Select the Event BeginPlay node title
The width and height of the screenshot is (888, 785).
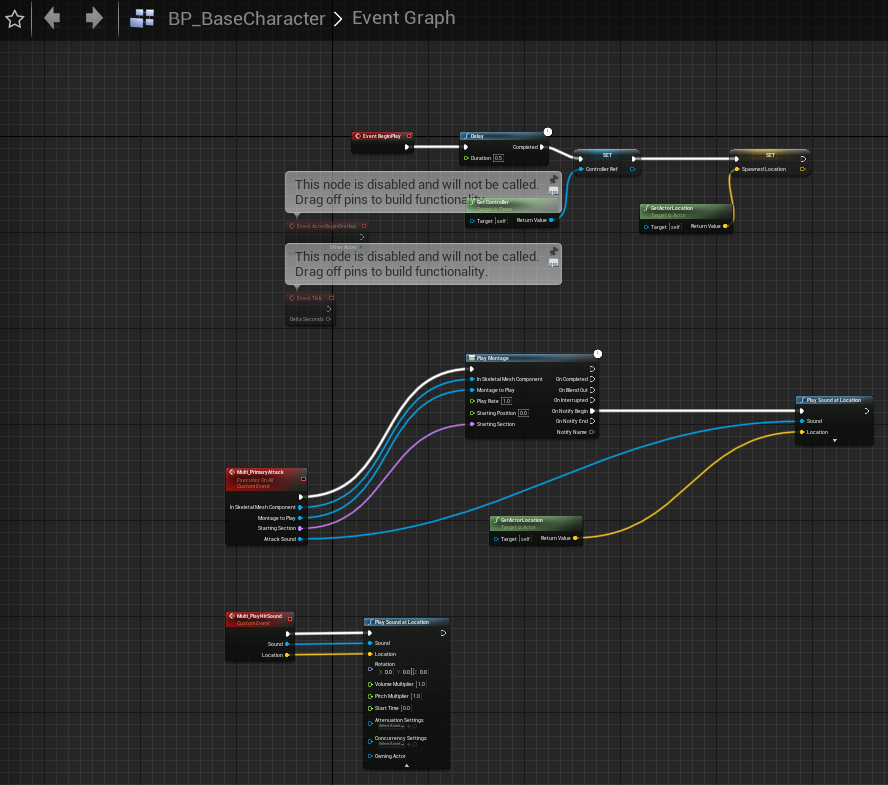coord(382,136)
